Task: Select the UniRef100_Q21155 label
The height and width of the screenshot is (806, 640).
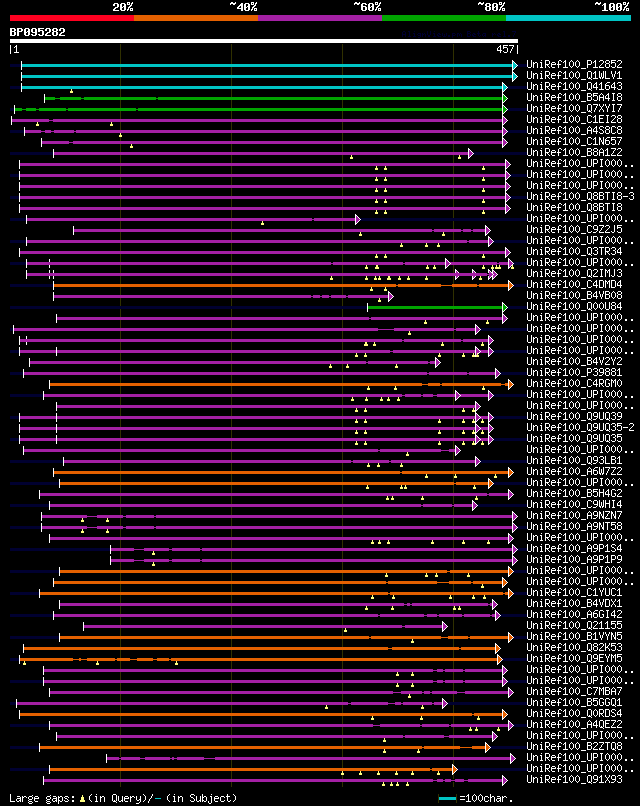Action: [x=574, y=626]
